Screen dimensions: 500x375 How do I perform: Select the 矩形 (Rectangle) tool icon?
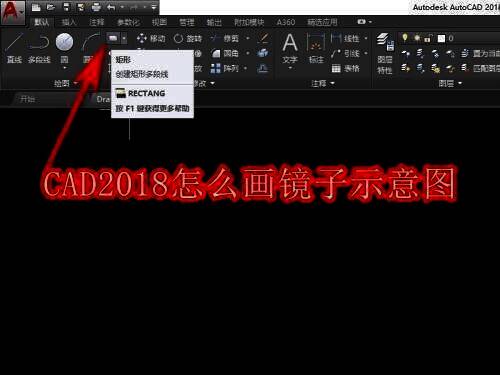pos(113,38)
